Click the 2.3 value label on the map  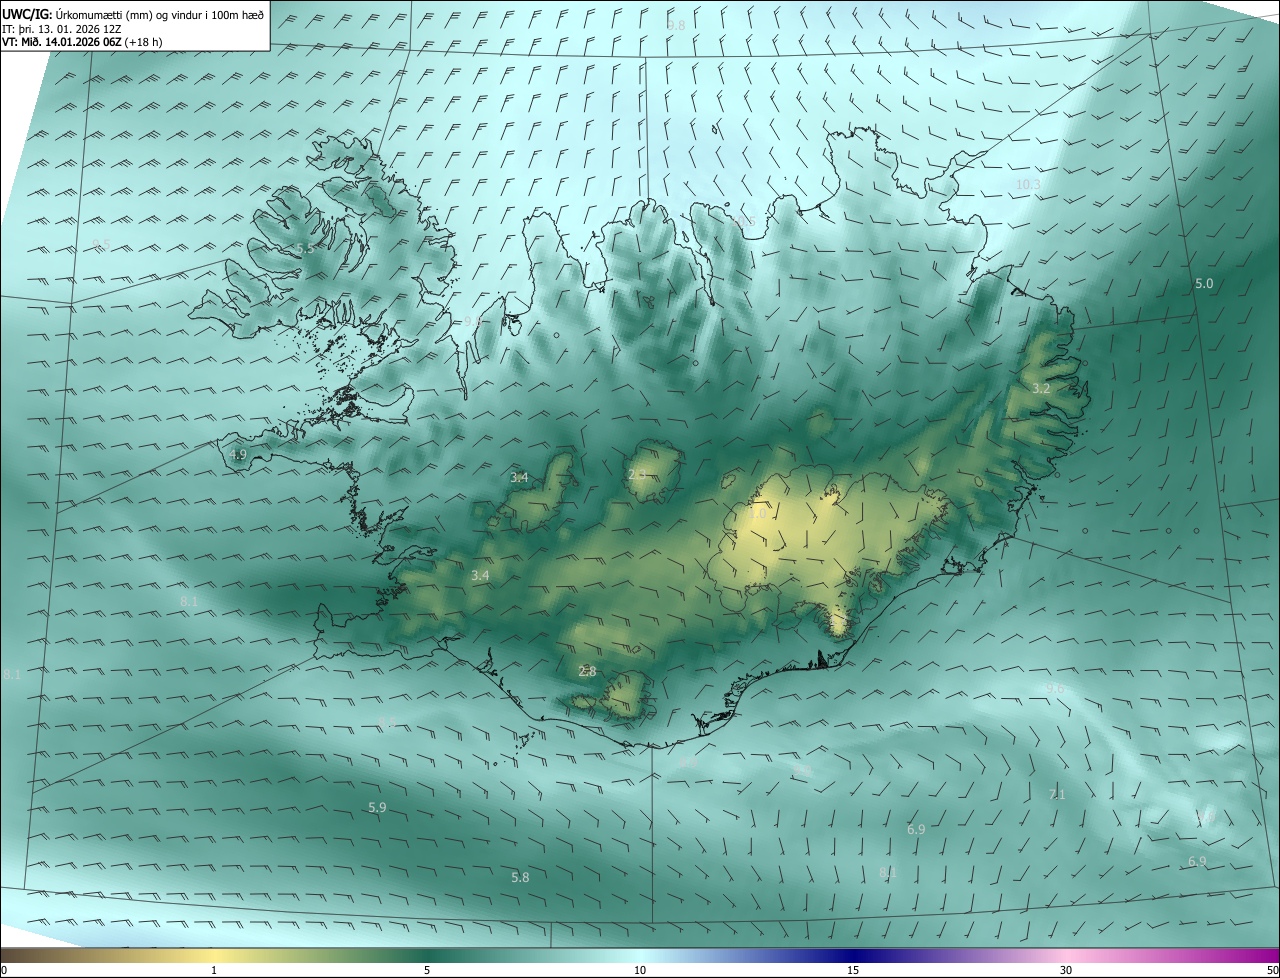pos(637,473)
